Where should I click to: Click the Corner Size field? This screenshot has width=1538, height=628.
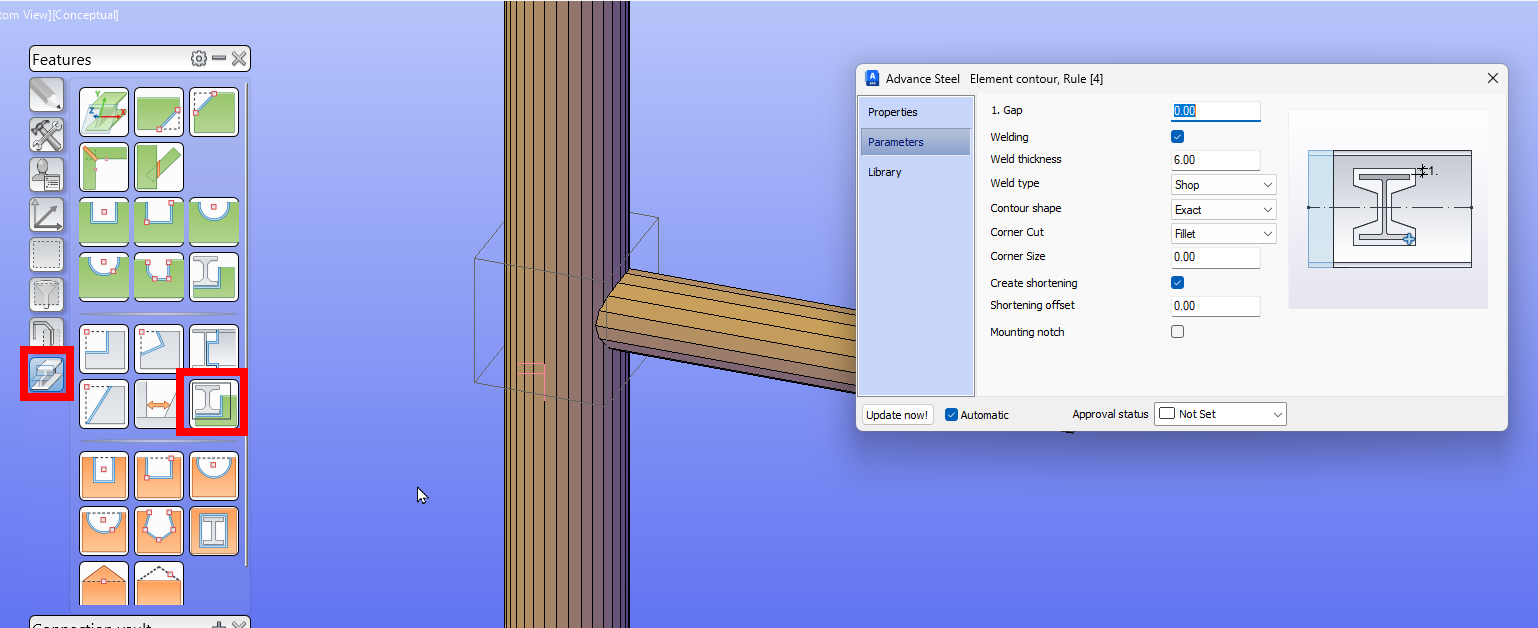click(x=1215, y=257)
